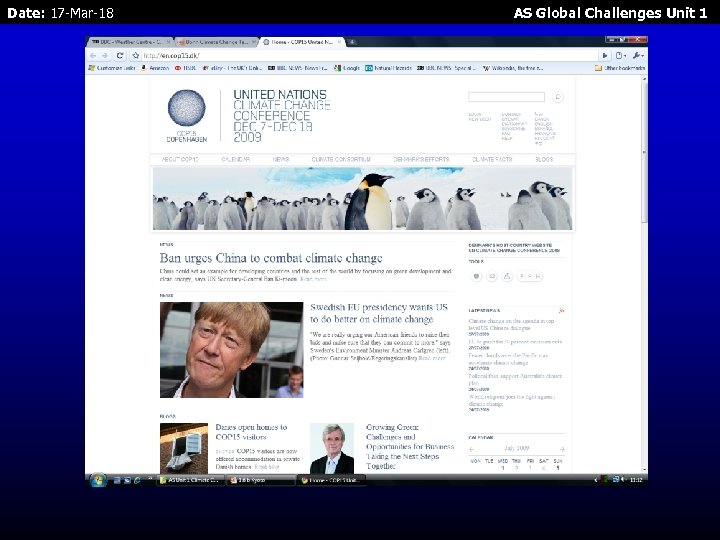Close the Home - COP15 tab
720x540 pixels.
click(339, 42)
